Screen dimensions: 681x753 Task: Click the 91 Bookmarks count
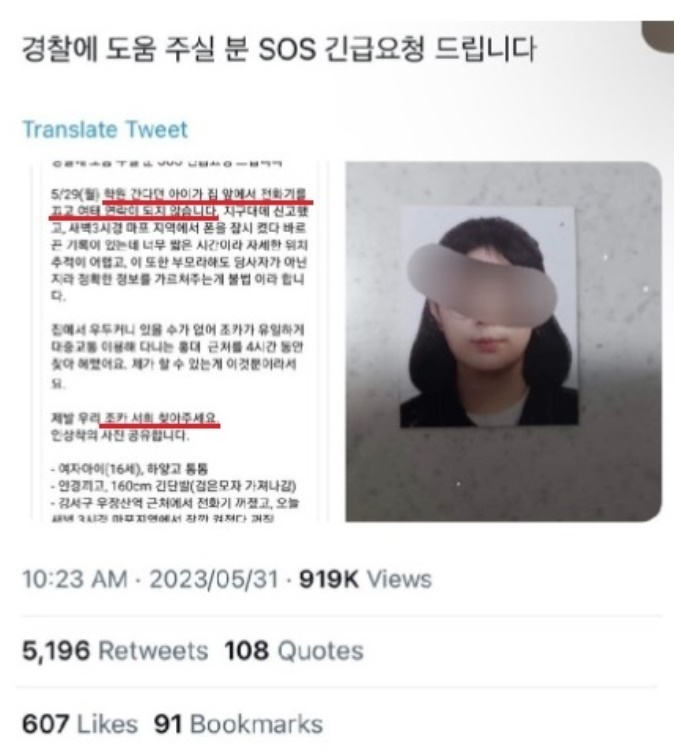point(238,724)
